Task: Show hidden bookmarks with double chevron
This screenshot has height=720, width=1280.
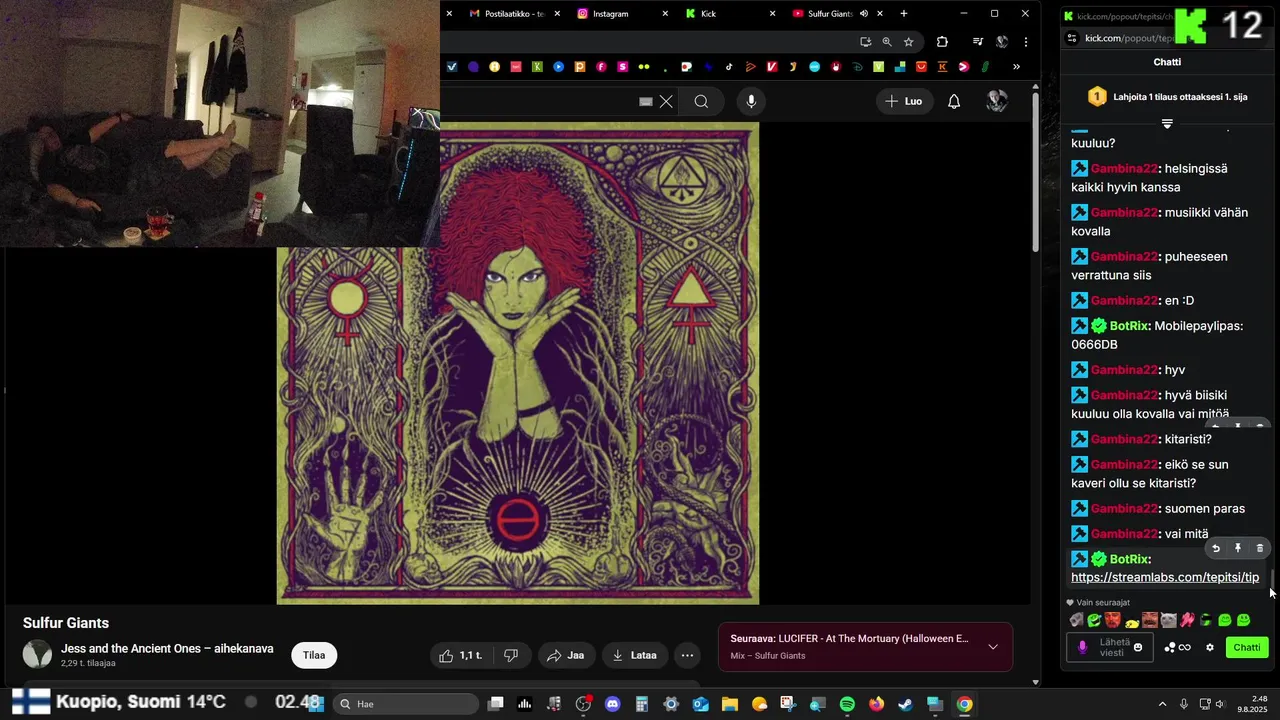Action: pos(1016,67)
